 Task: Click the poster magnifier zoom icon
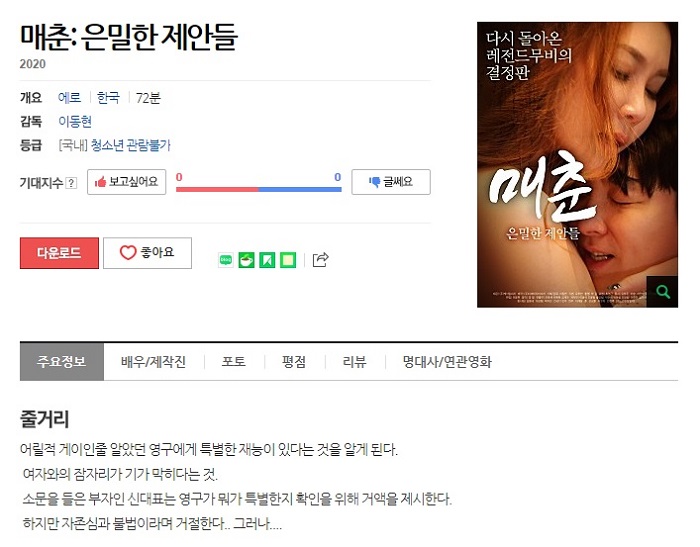[662, 292]
